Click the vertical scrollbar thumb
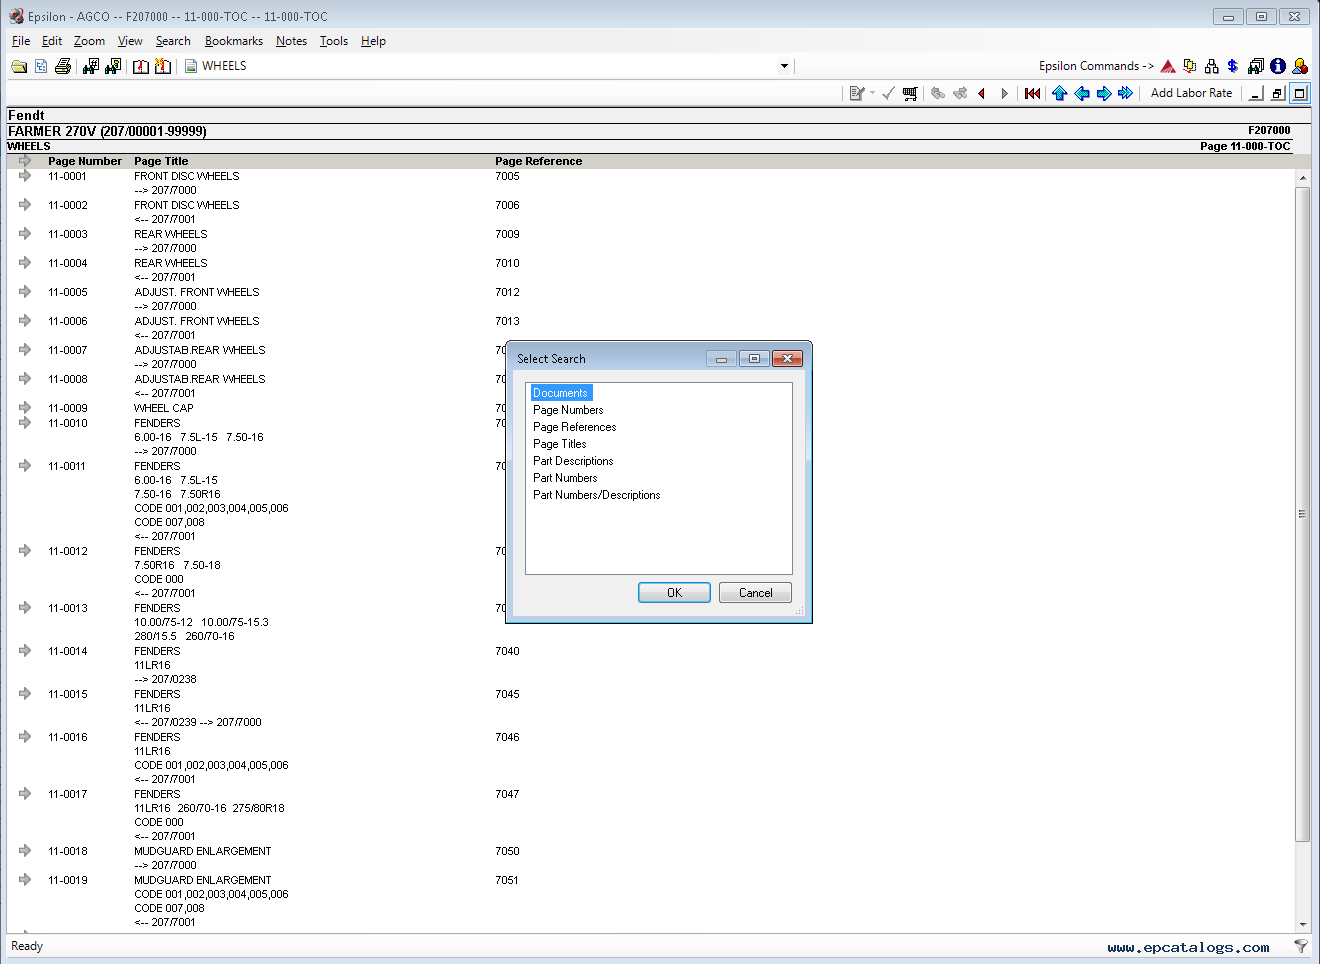The width and height of the screenshot is (1320, 964). click(x=1302, y=514)
